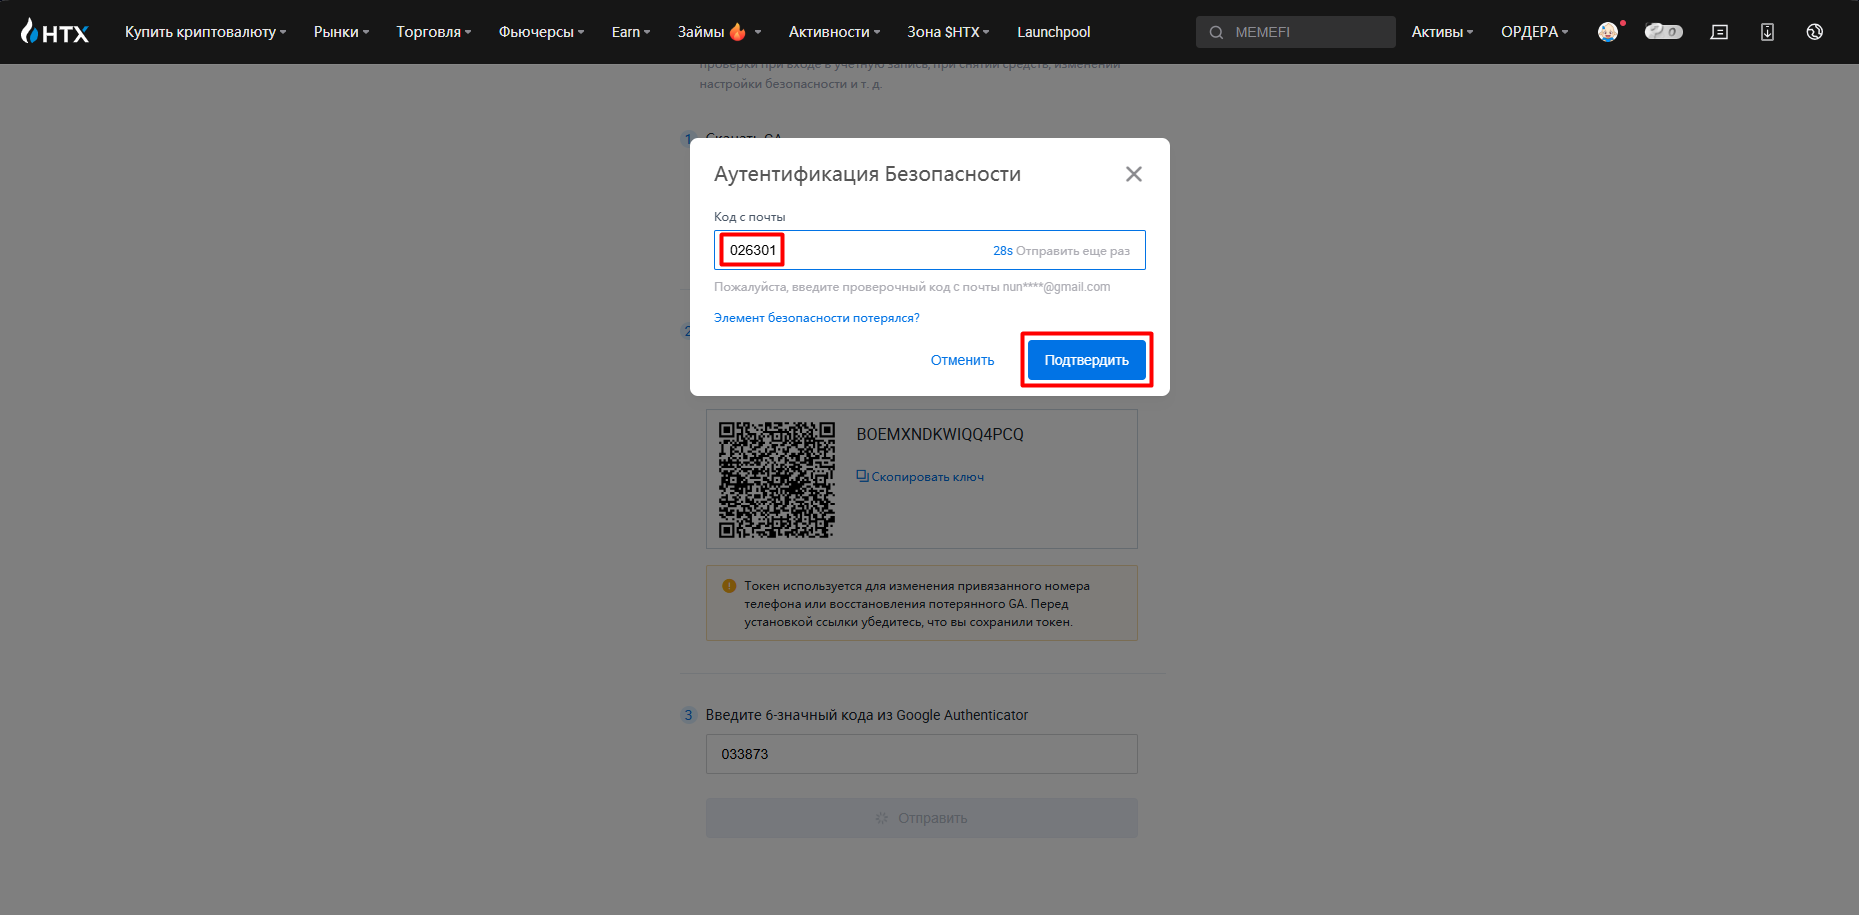The image size is (1859, 915).
Task: Open the Элемент безопасности потерялся link
Action: 816,318
